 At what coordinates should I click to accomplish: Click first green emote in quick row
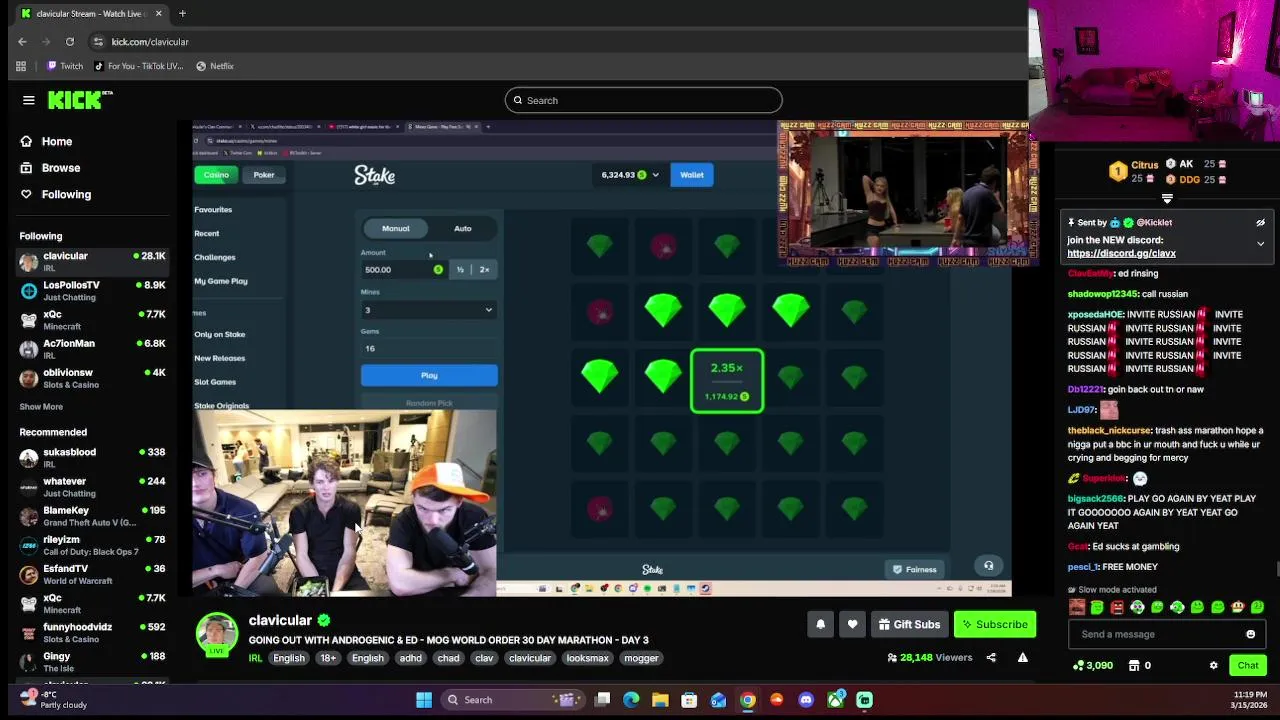tap(1097, 607)
